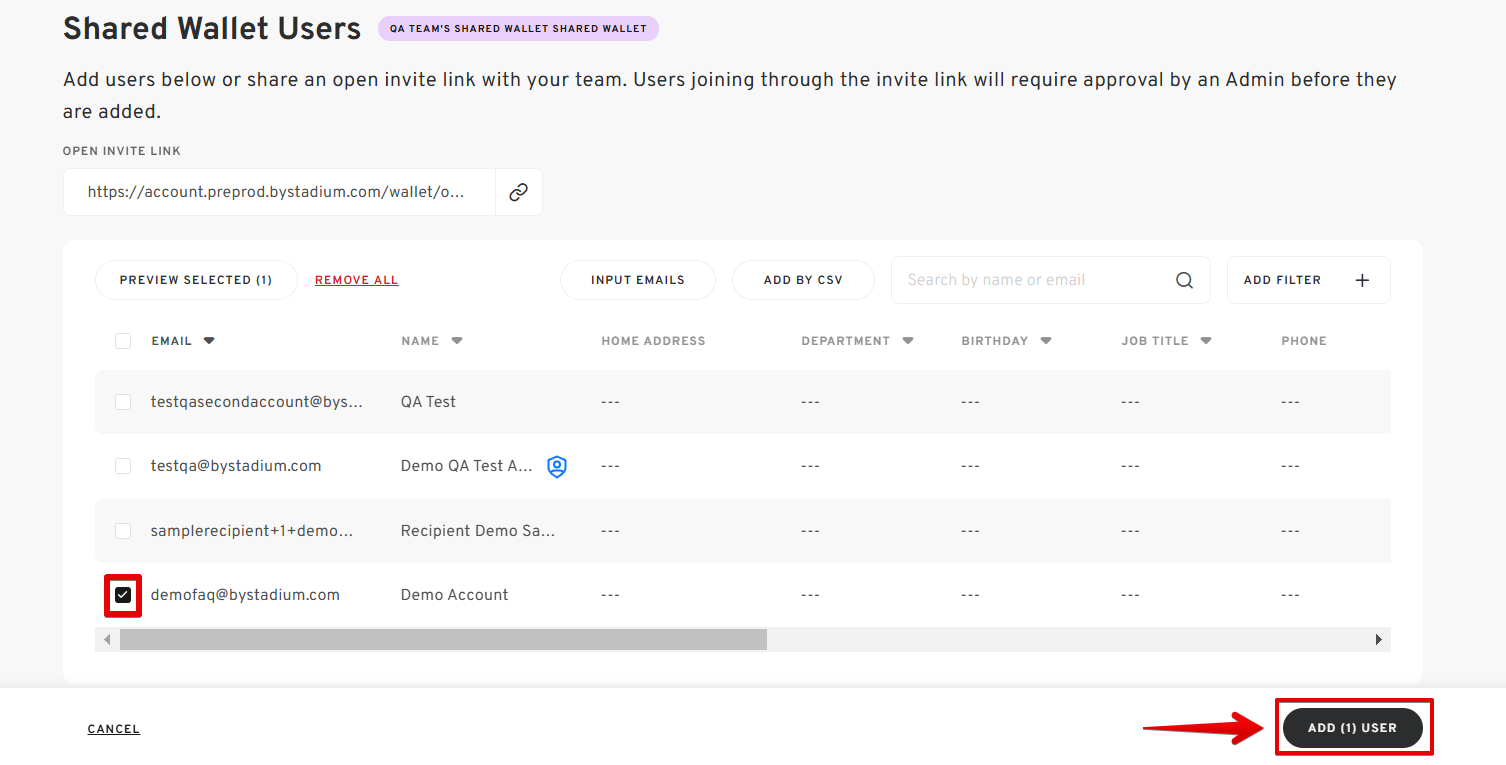Image resolution: width=1506 pixels, height=765 pixels.
Task: Click the Preview Selected (1) button
Action: pos(196,280)
